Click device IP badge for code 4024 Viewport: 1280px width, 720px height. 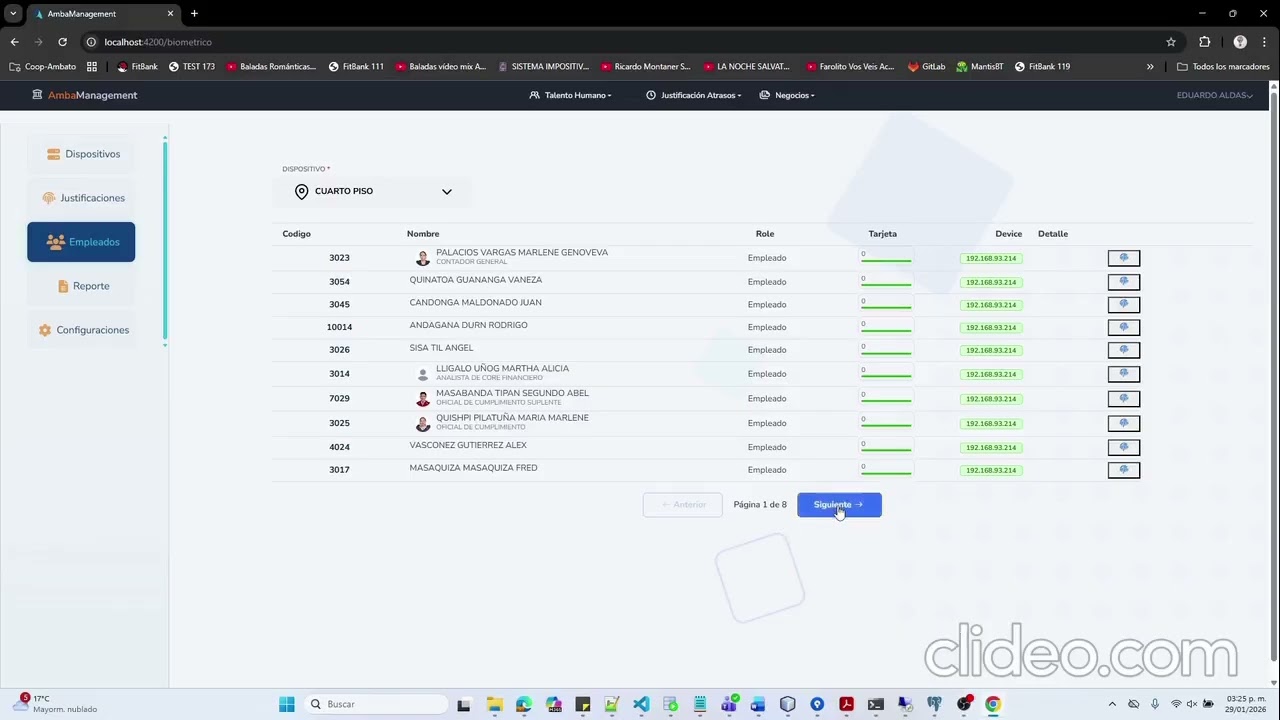click(991, 447)
